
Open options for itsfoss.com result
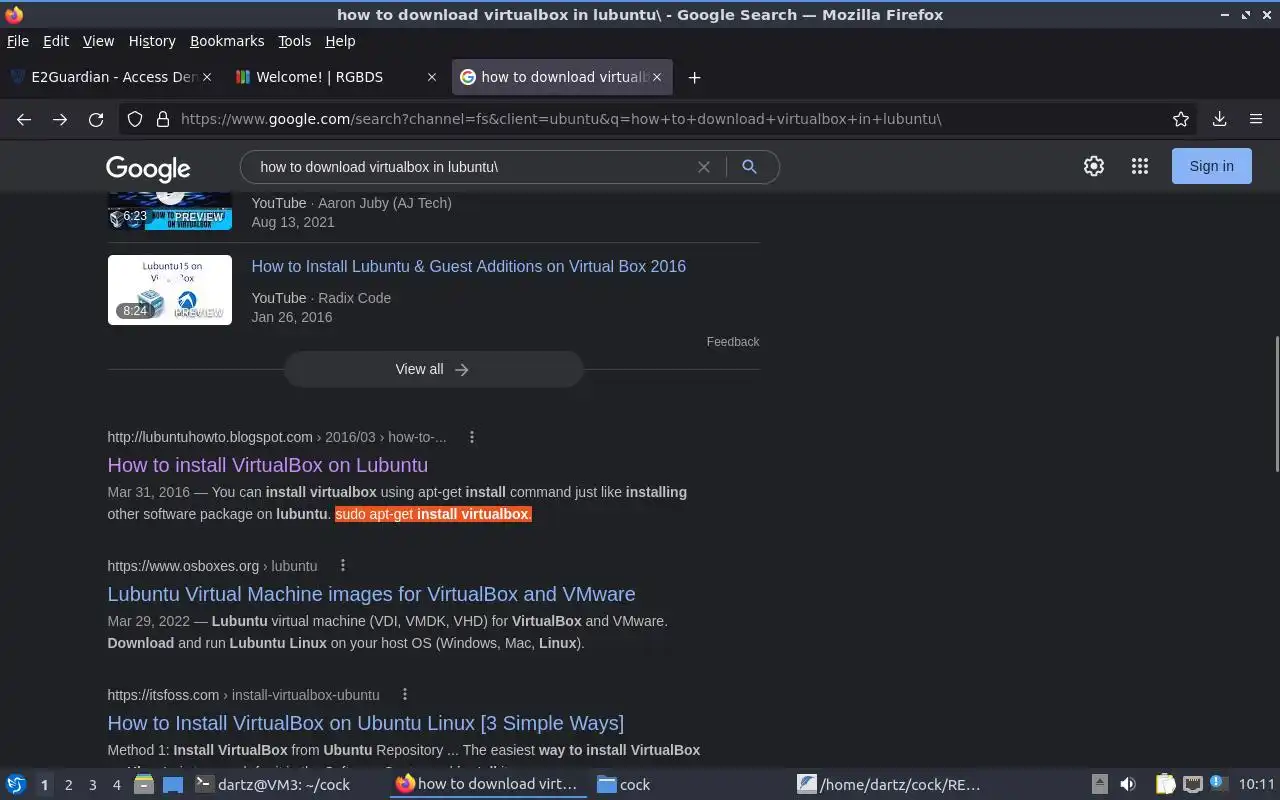(x=405, y=695)
